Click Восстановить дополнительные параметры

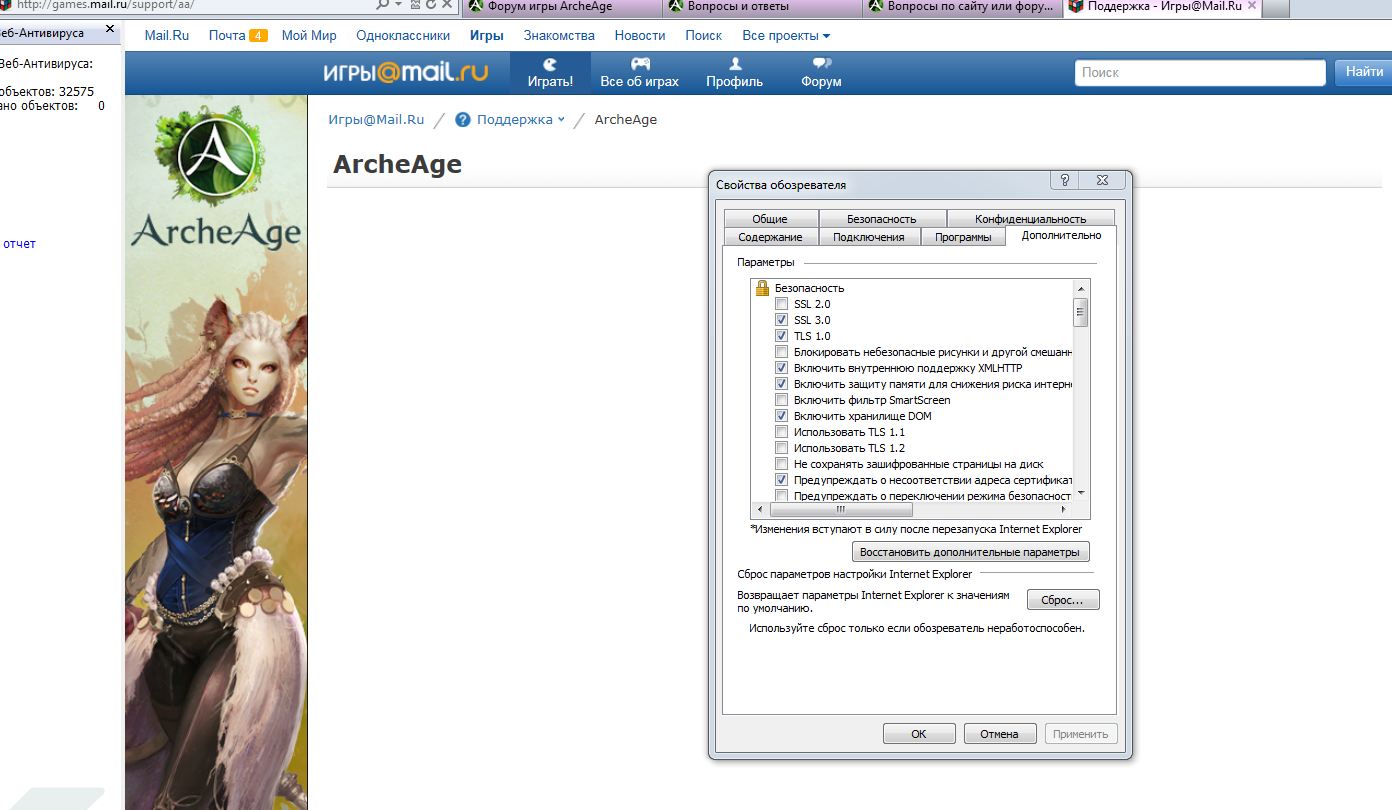[x=970, y=552]
